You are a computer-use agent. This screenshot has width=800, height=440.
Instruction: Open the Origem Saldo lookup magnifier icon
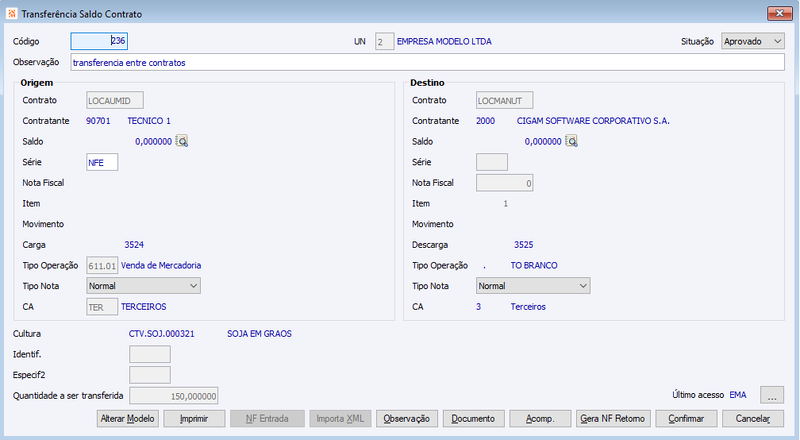point(182,141)
